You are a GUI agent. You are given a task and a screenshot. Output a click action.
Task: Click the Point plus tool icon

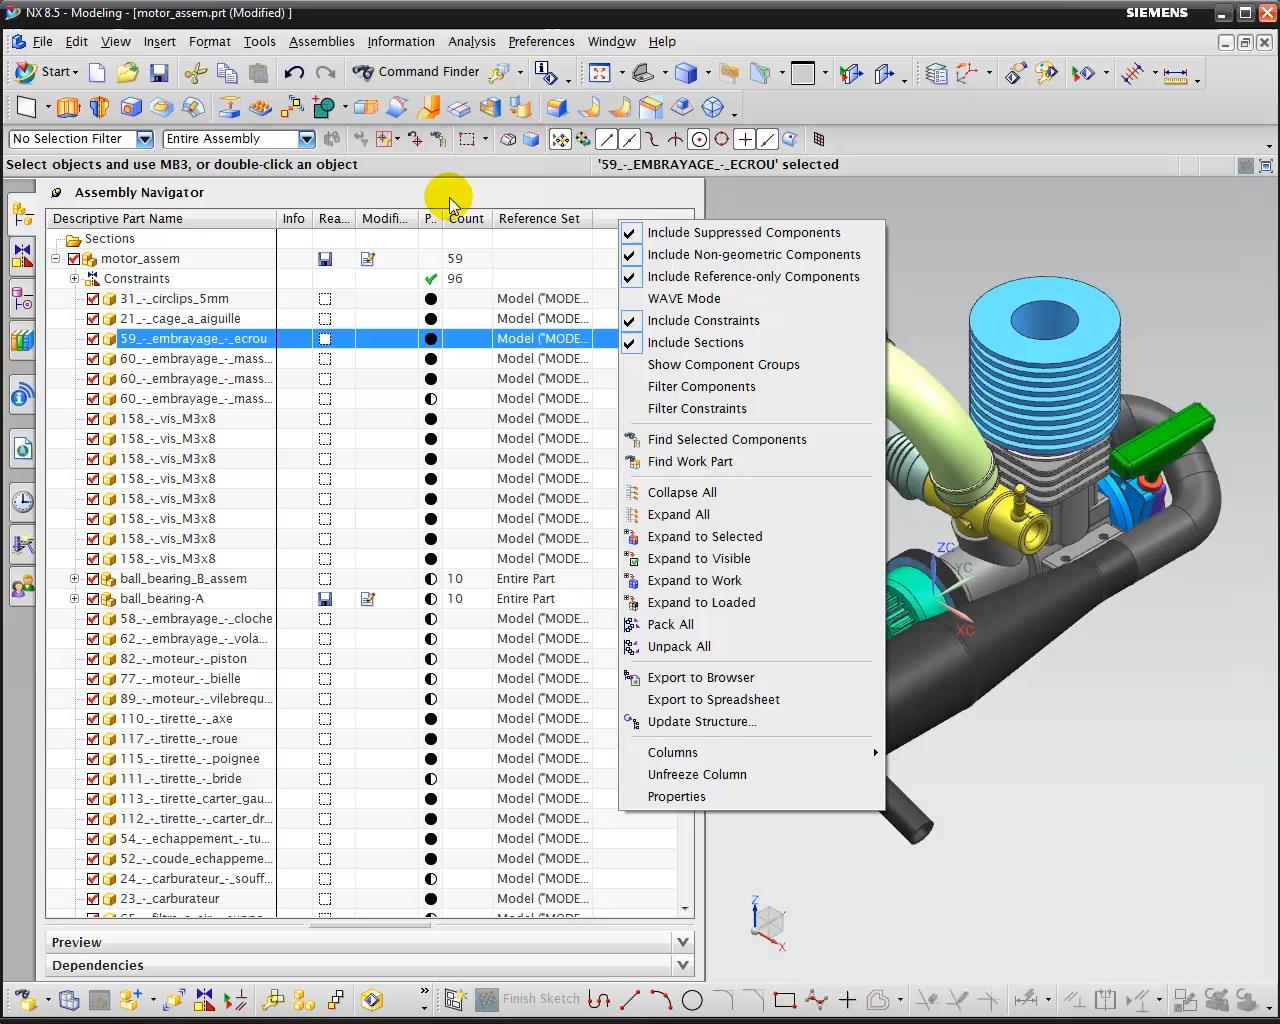pyautogui.click(x=847, y=999)
